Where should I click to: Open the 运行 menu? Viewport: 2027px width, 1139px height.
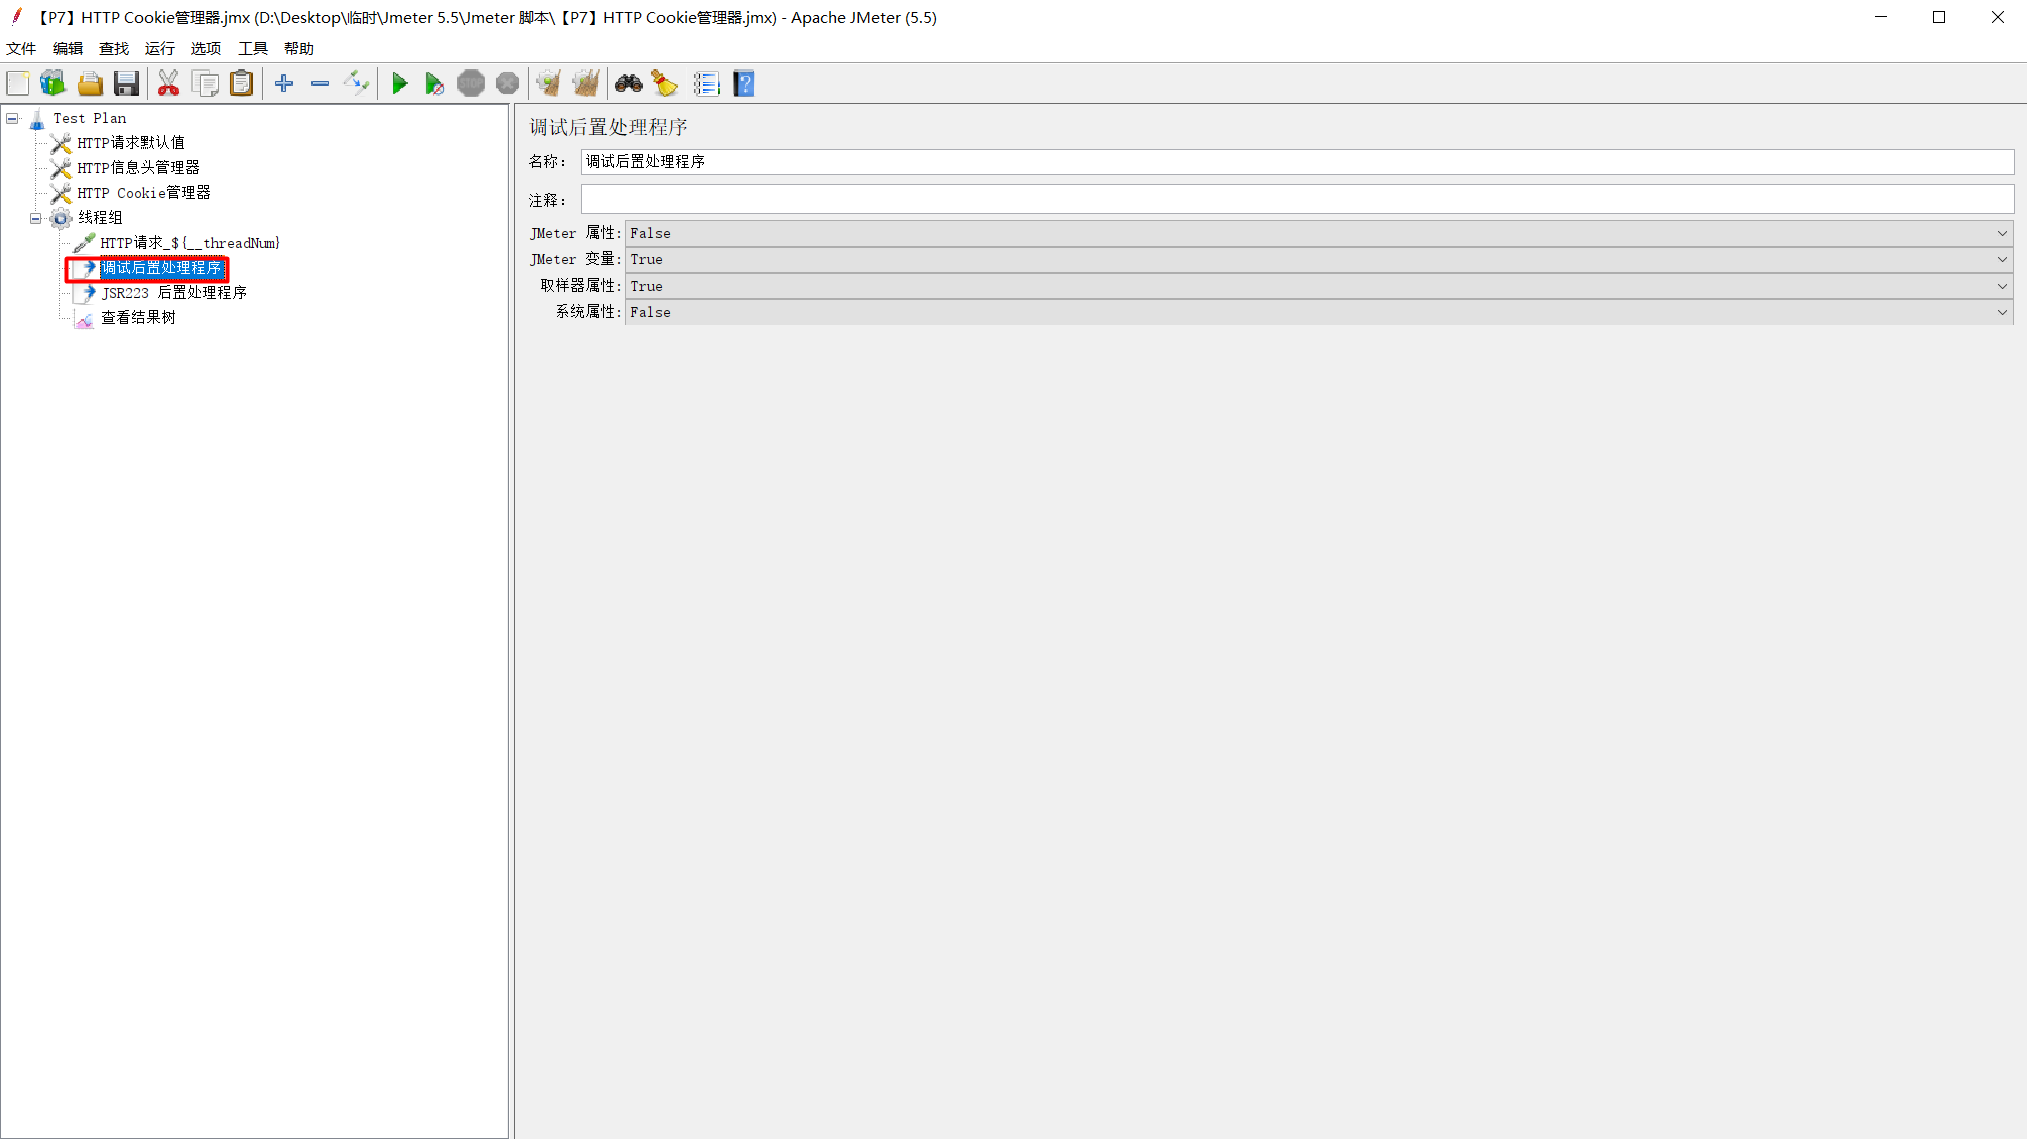pos(159,48)
